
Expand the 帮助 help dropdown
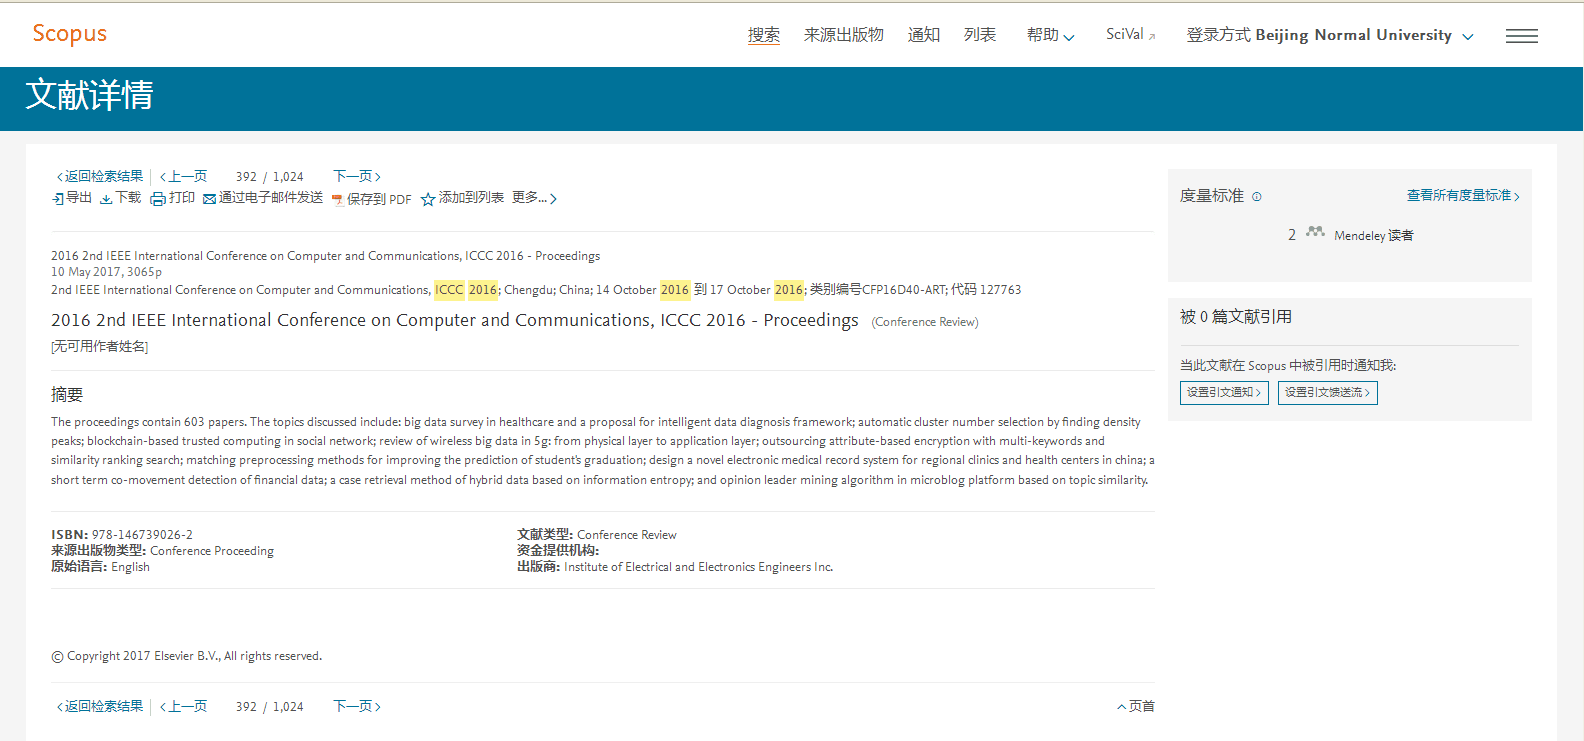[1050, 35]
